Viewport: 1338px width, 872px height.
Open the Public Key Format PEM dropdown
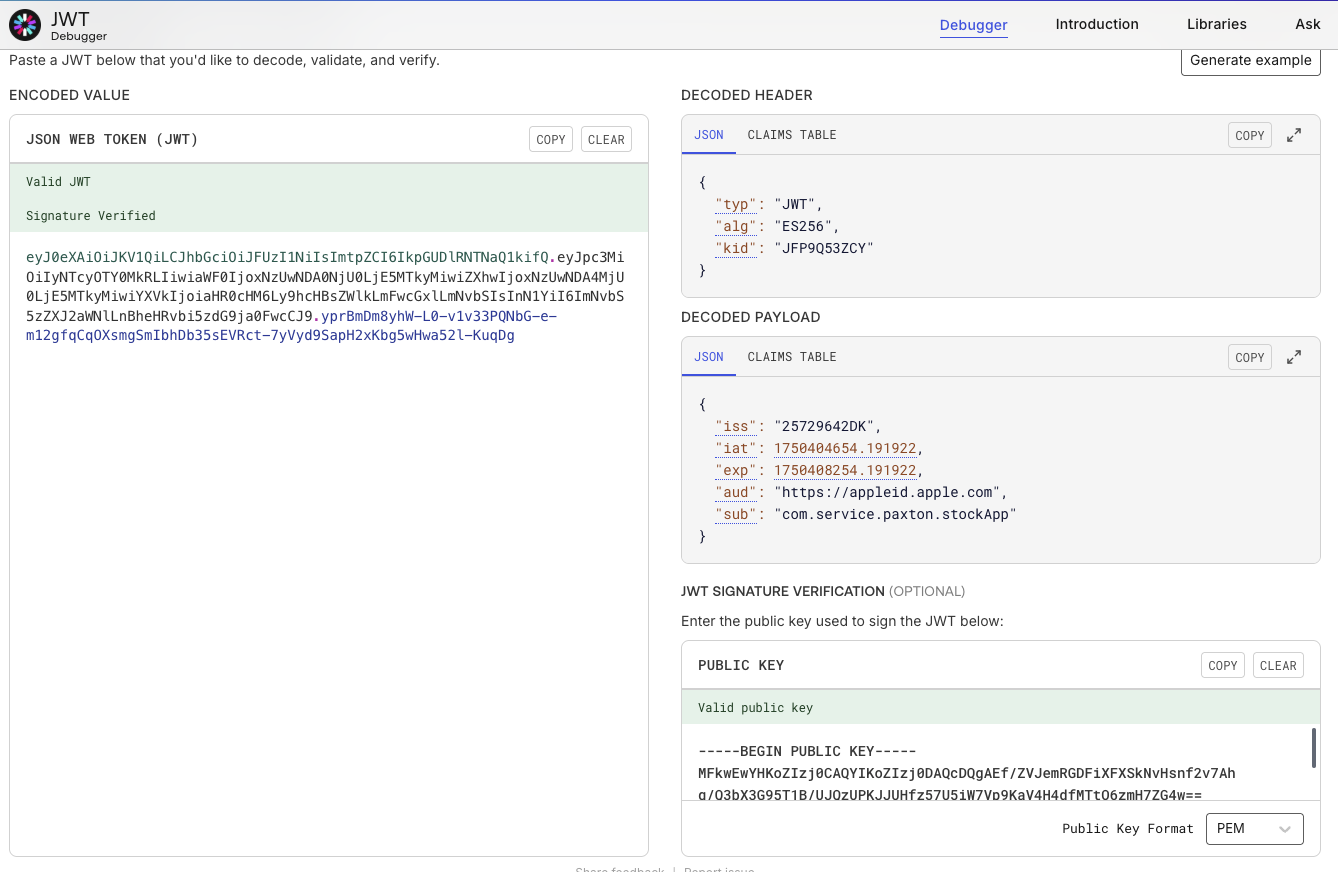click(x=1255, y=829)
